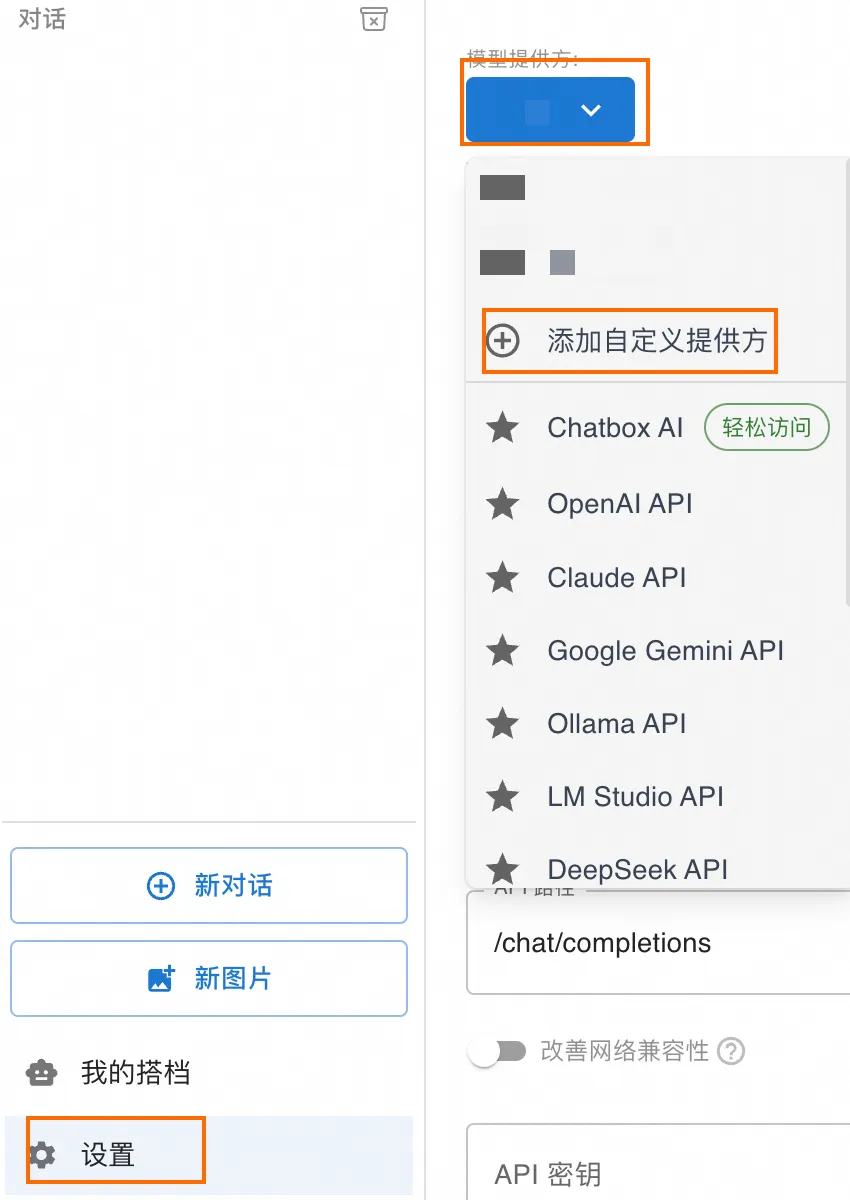Click the archive icon beside 对话 header

[373, 19]
